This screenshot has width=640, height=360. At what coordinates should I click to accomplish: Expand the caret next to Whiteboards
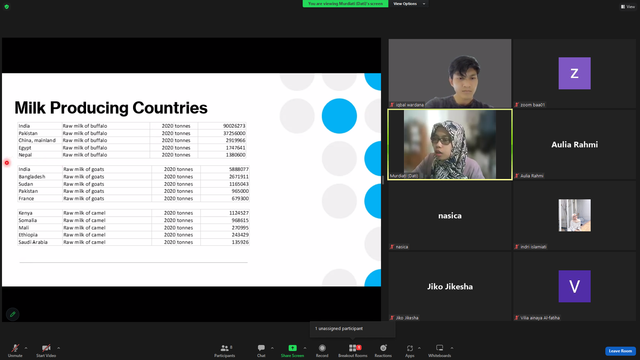tap(452, 348)
